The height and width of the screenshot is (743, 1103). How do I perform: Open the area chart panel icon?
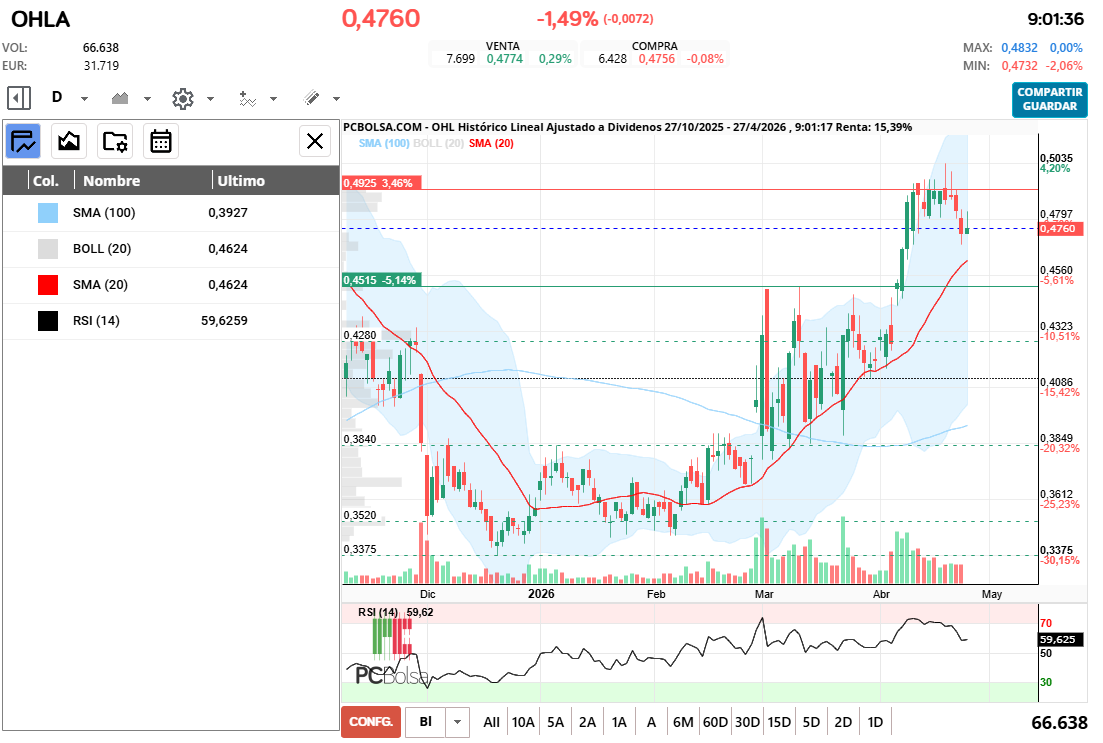pyautogui.click(x=69, y=141)
